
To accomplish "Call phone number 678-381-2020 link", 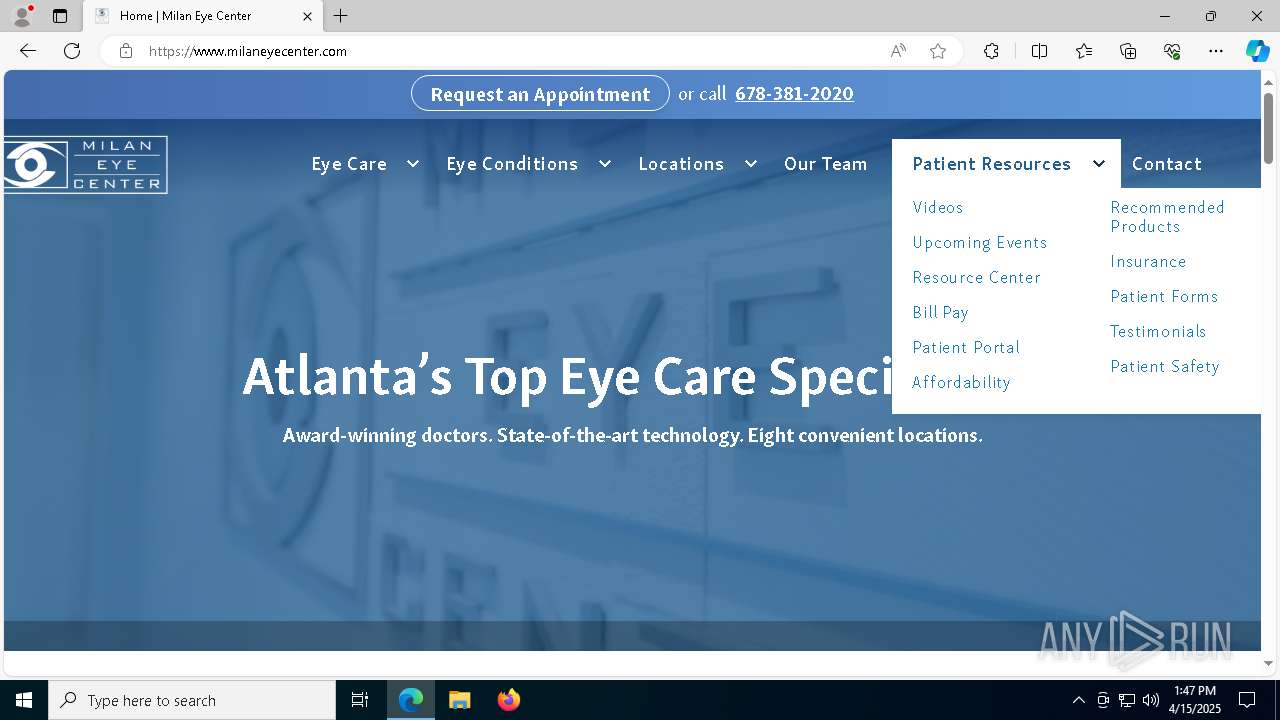I will point(794,94).
